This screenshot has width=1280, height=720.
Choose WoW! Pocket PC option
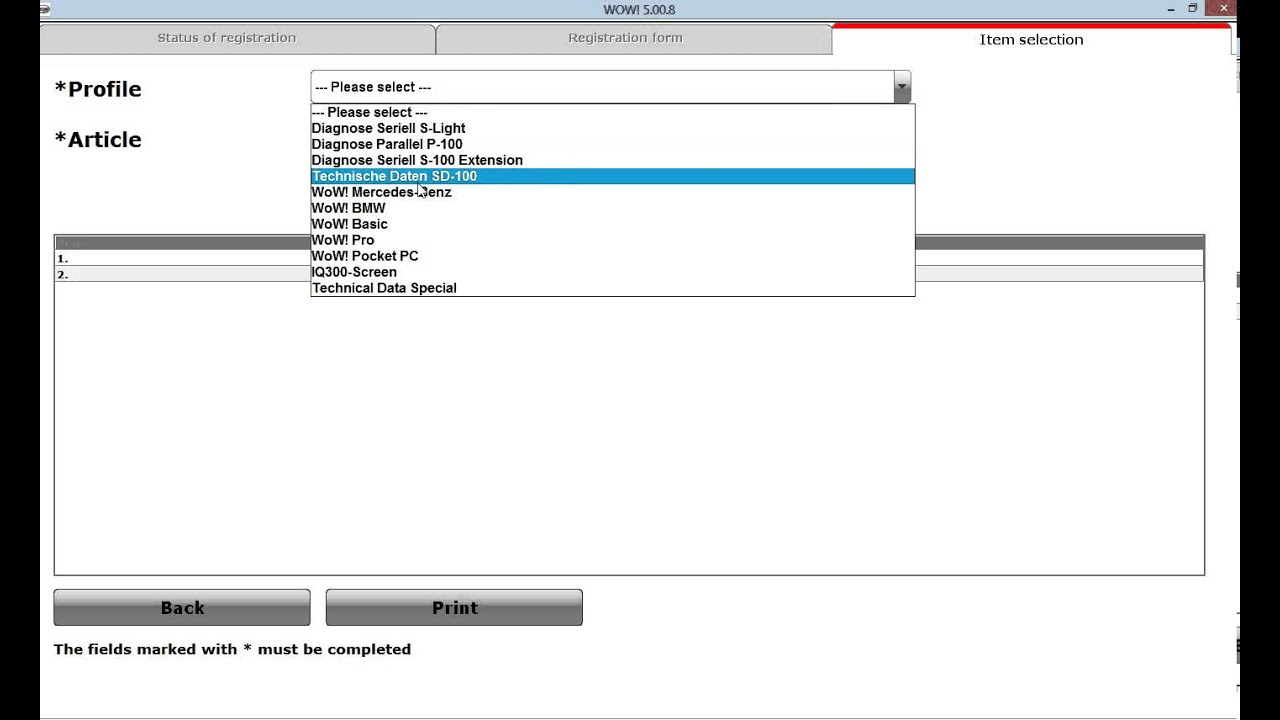point(613,256)
